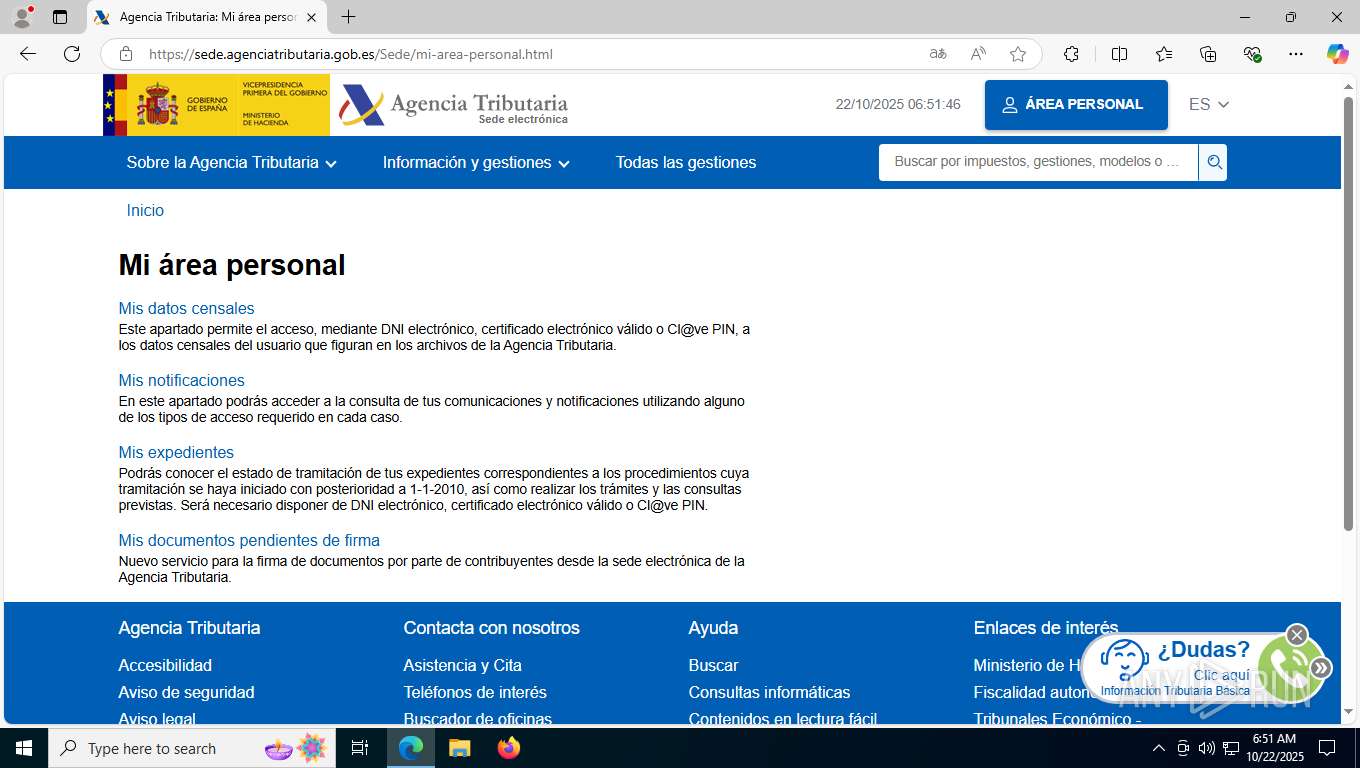Click the Gobierno de España Ministerio de Hacienda logo
The image size is (1360, 768).
(x=216, y=105)
